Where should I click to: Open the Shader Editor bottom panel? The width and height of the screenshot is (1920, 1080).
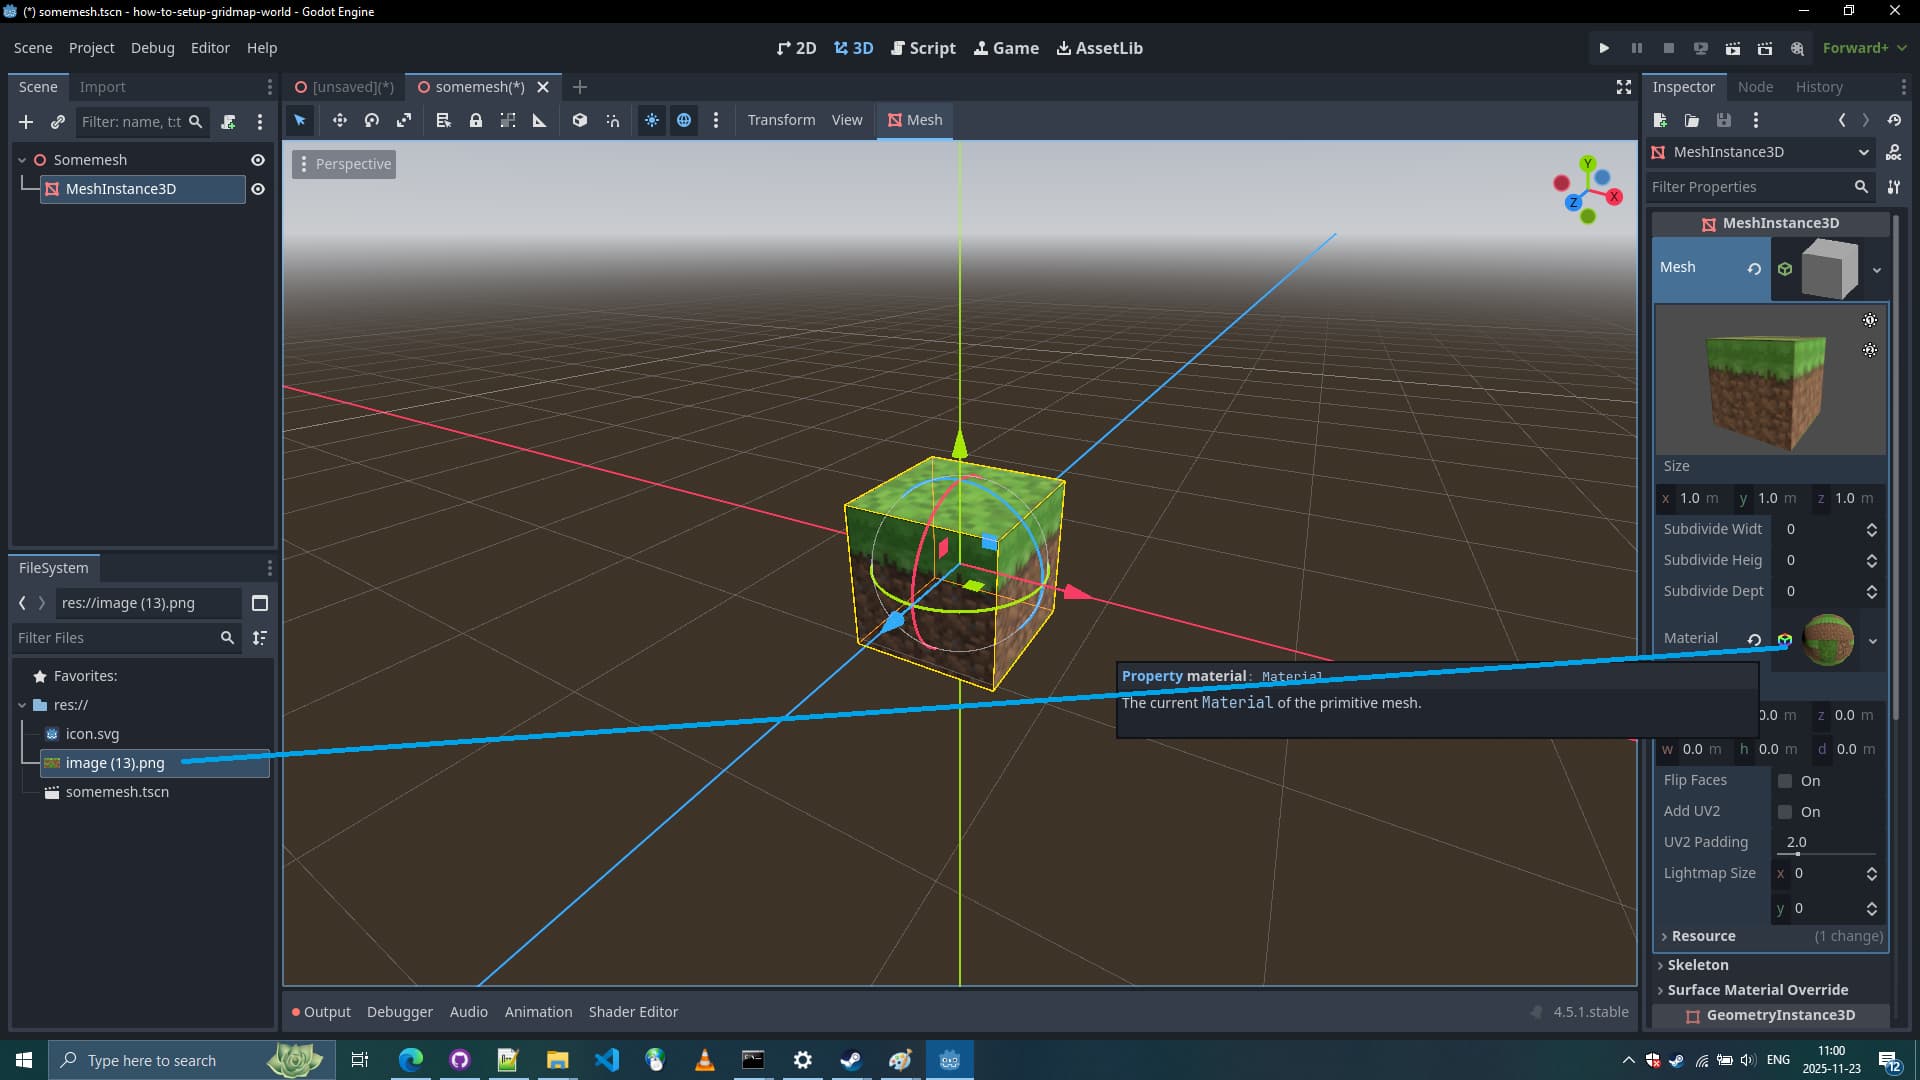[633, 1012]
